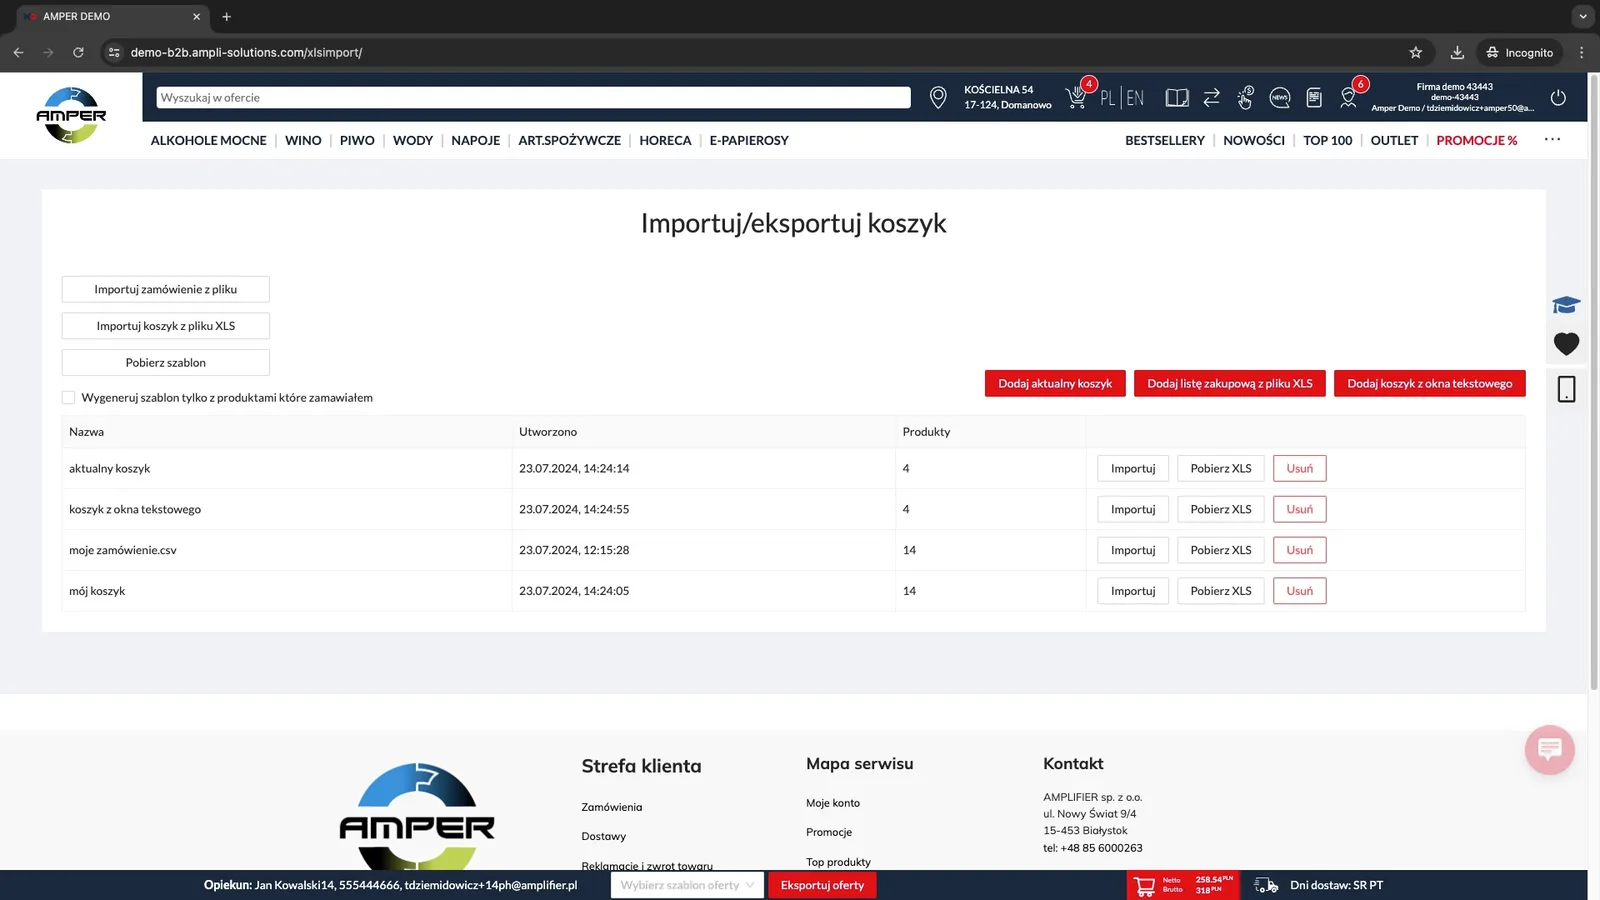
Task: Switch language to EN
Action: (x=1135, y=98)
